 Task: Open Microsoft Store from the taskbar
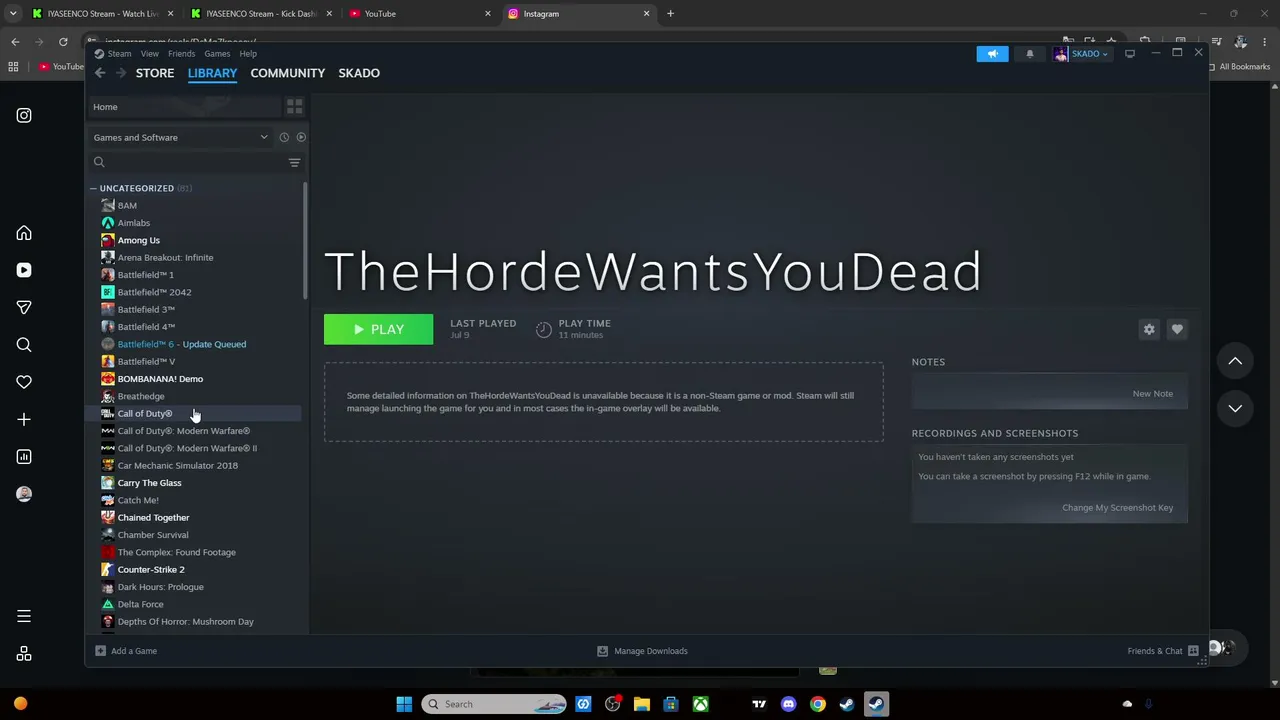[x=671, y=704]
